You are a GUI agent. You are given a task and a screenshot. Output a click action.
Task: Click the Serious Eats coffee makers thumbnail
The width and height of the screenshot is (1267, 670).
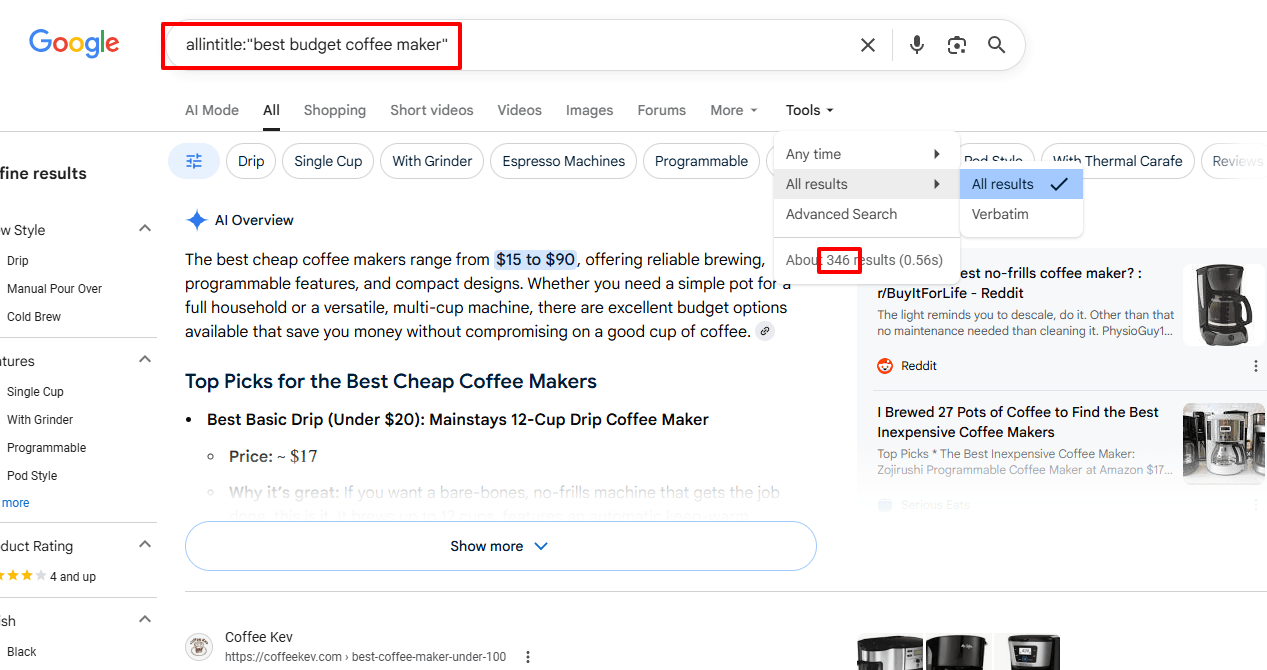pos(1223,444)
